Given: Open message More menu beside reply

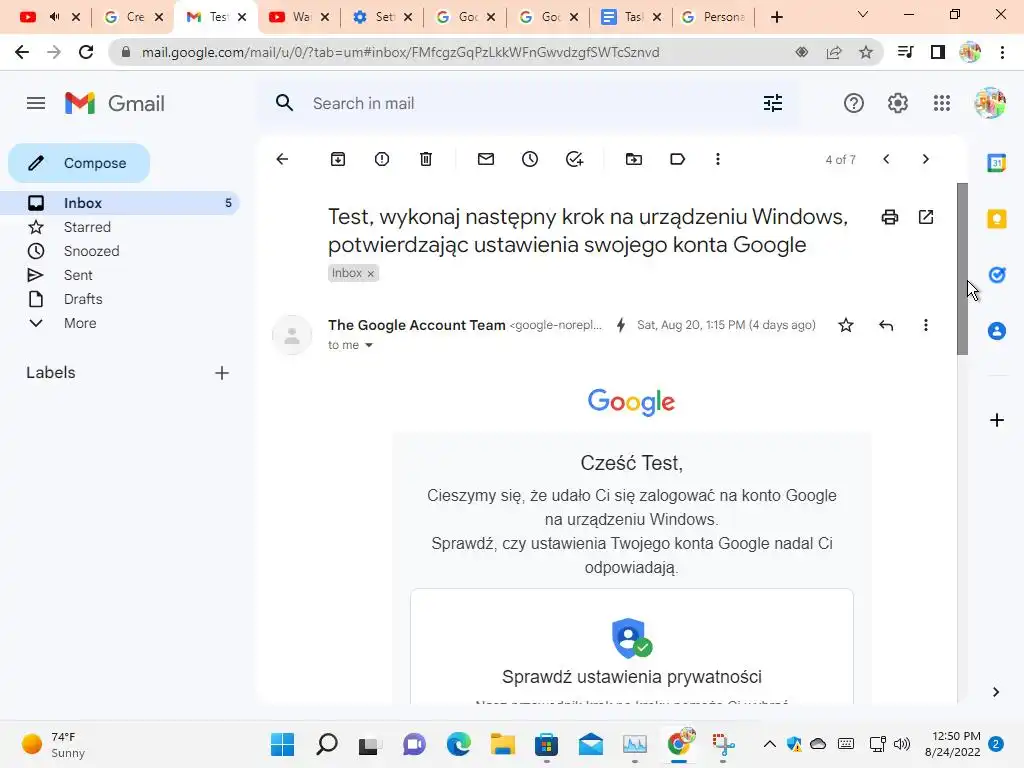Looking at the screenshot, I should (x=925, y=325).
